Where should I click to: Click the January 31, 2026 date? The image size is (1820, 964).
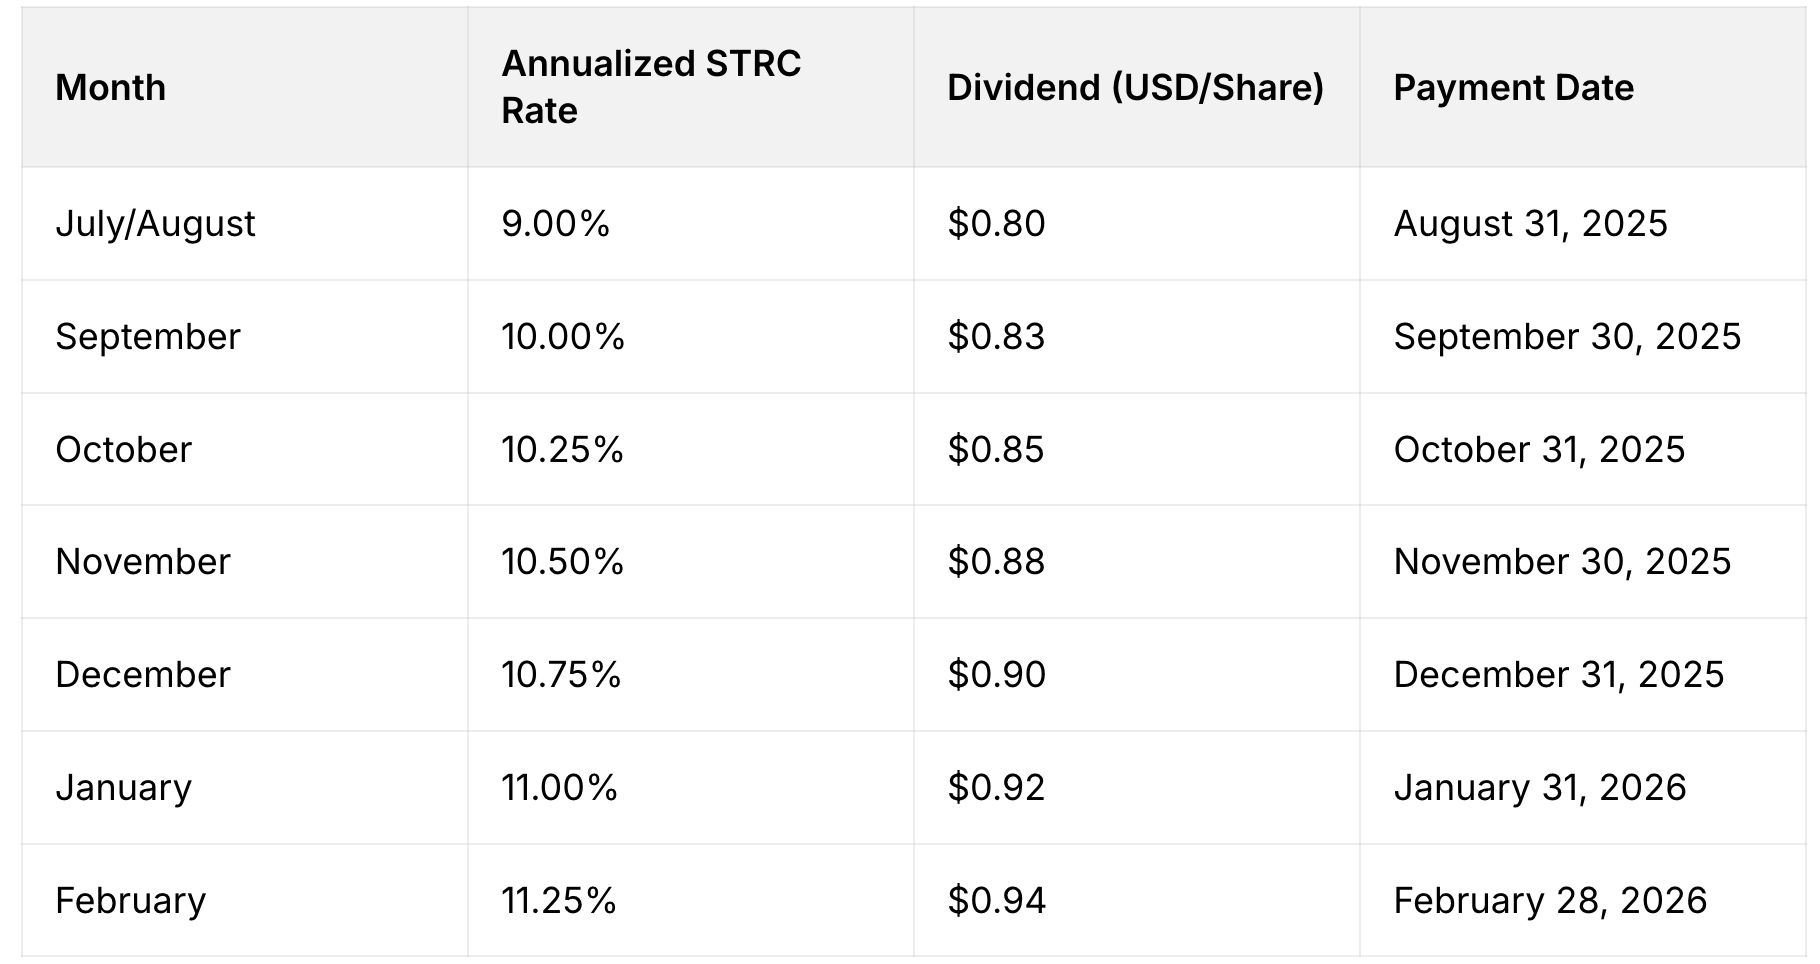point(1540,787)
